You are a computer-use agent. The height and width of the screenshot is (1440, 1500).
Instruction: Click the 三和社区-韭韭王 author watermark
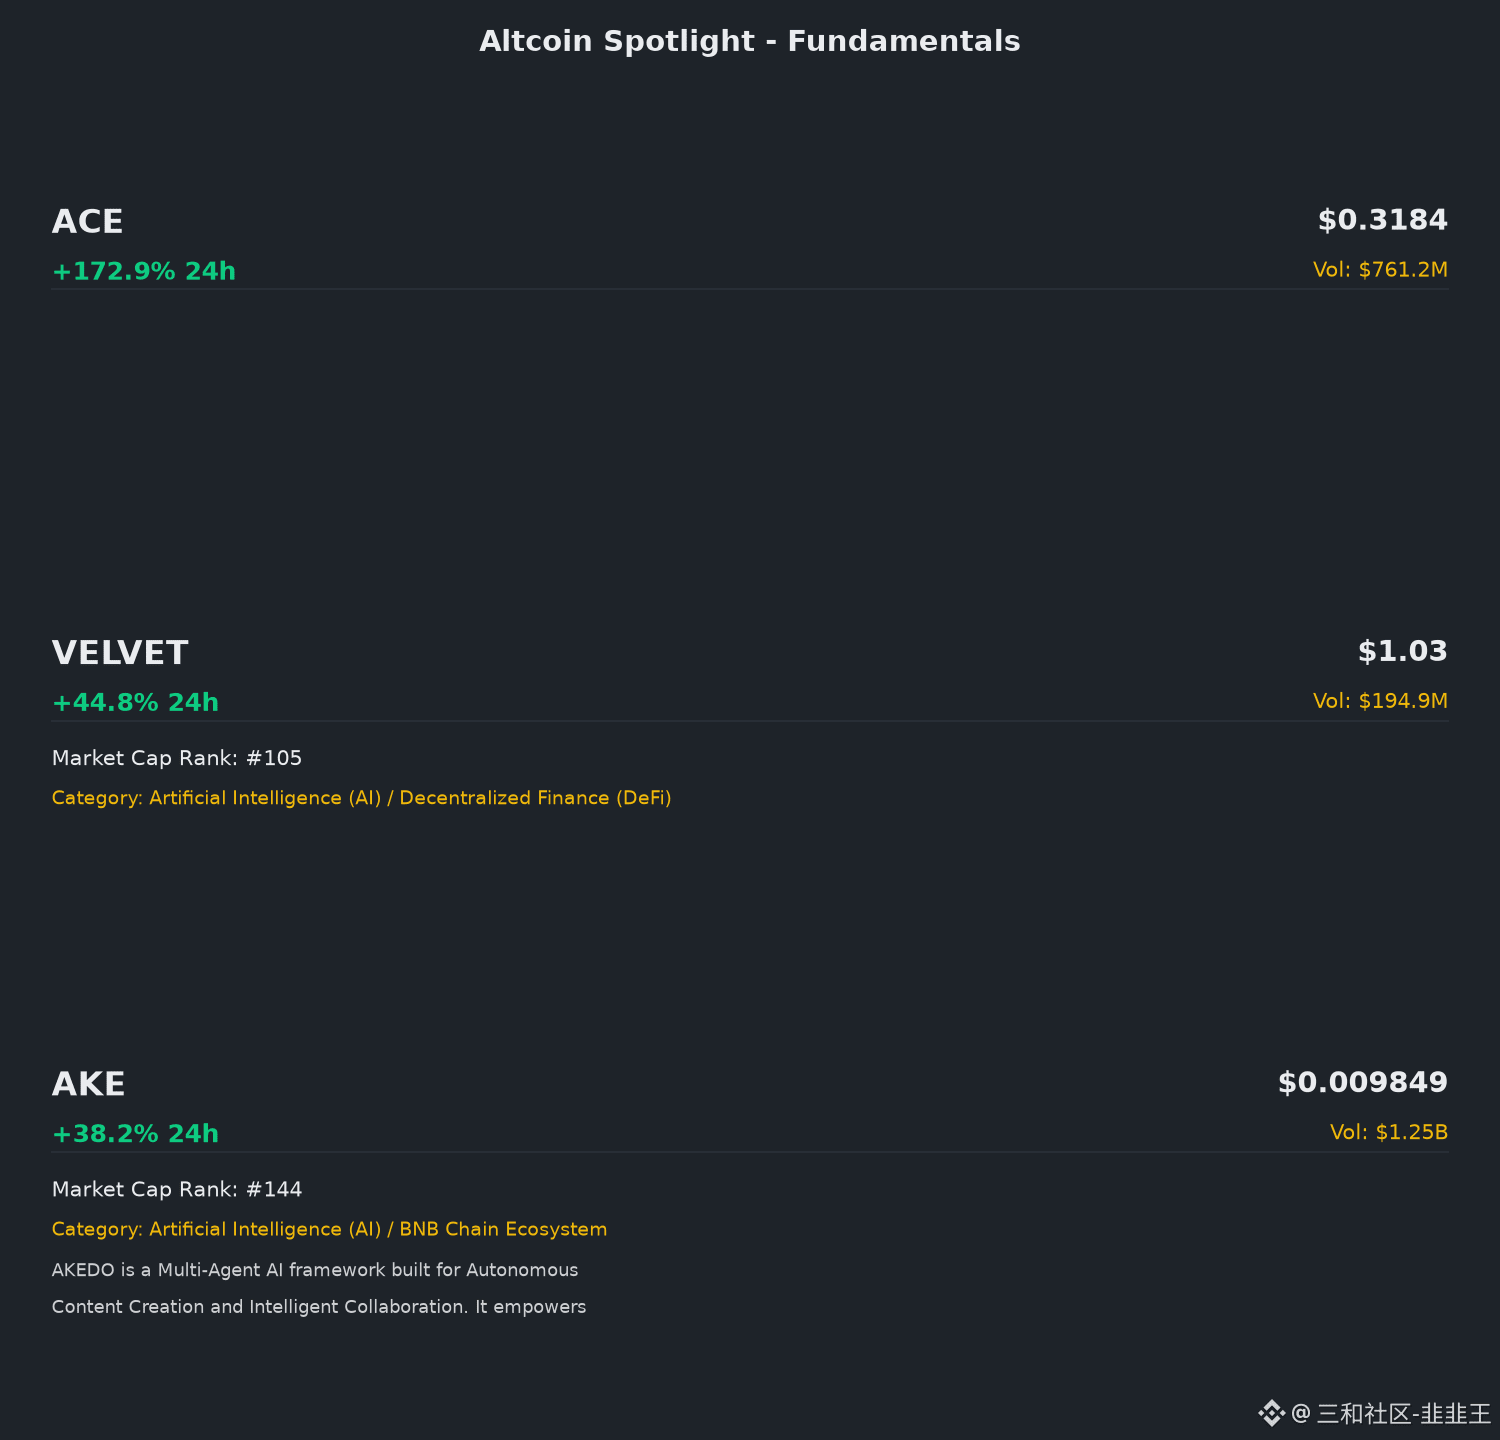[x=1391, y=1413]
